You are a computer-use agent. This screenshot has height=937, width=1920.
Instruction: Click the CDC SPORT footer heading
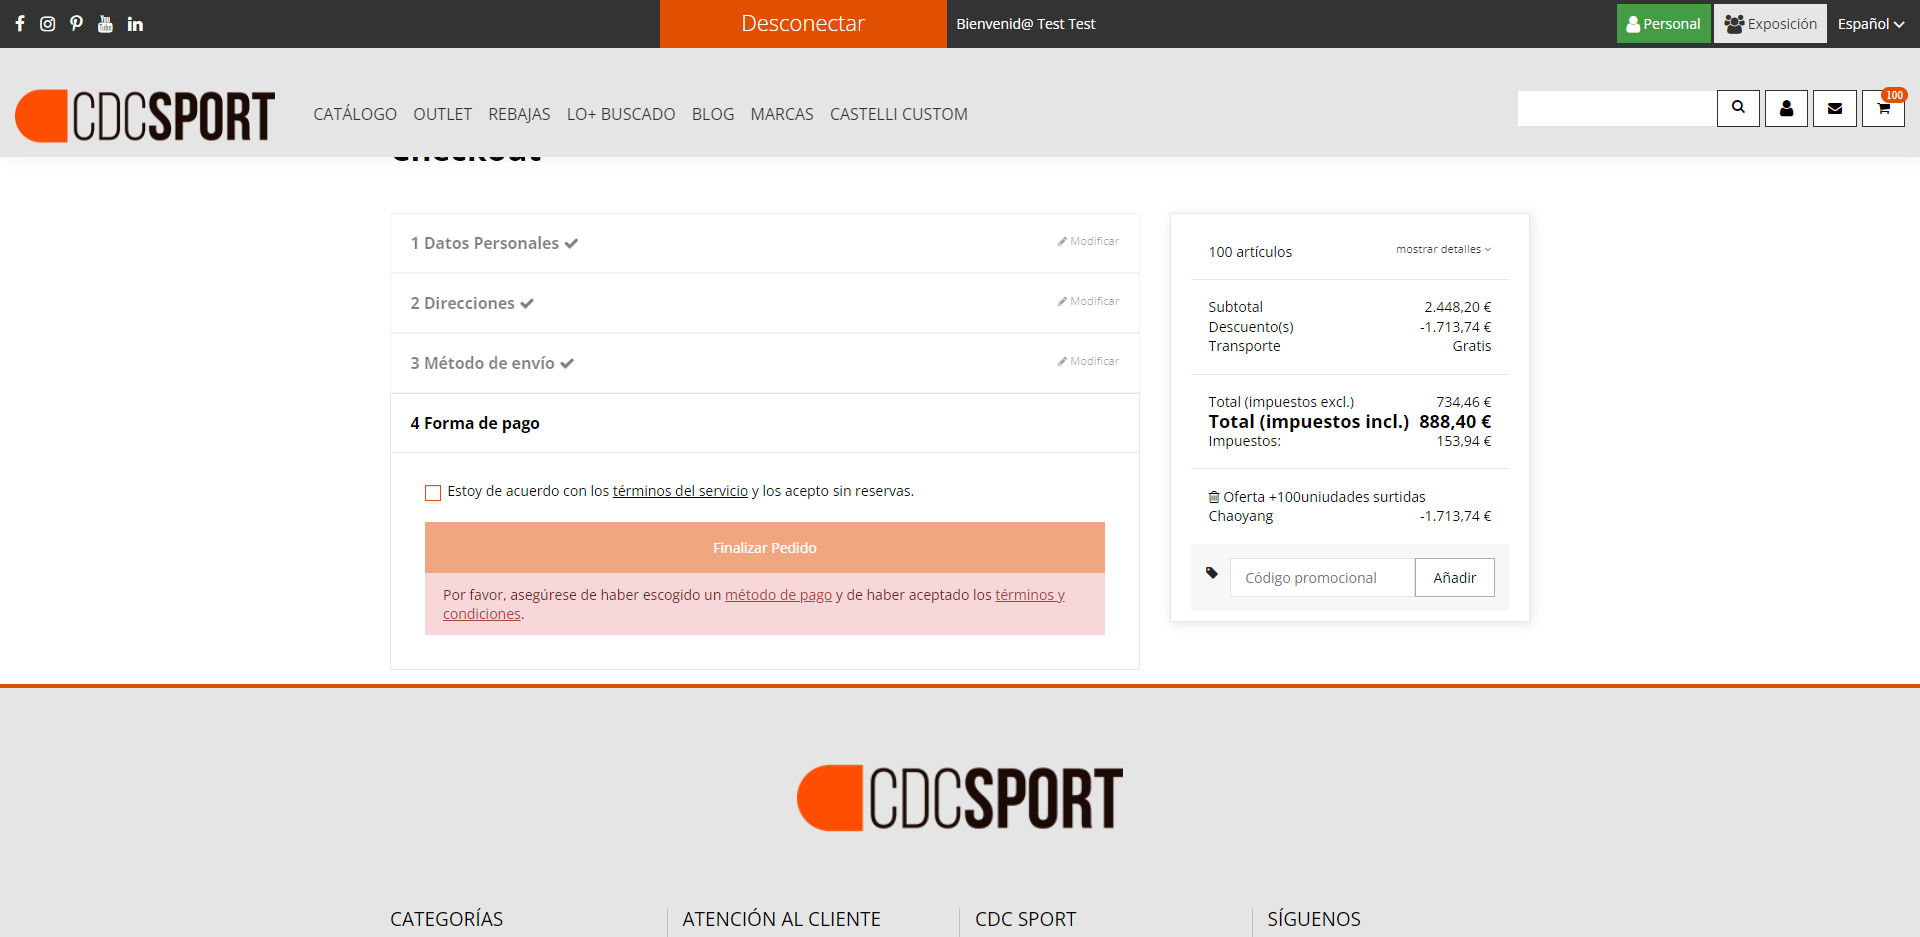coord(1026,919)
